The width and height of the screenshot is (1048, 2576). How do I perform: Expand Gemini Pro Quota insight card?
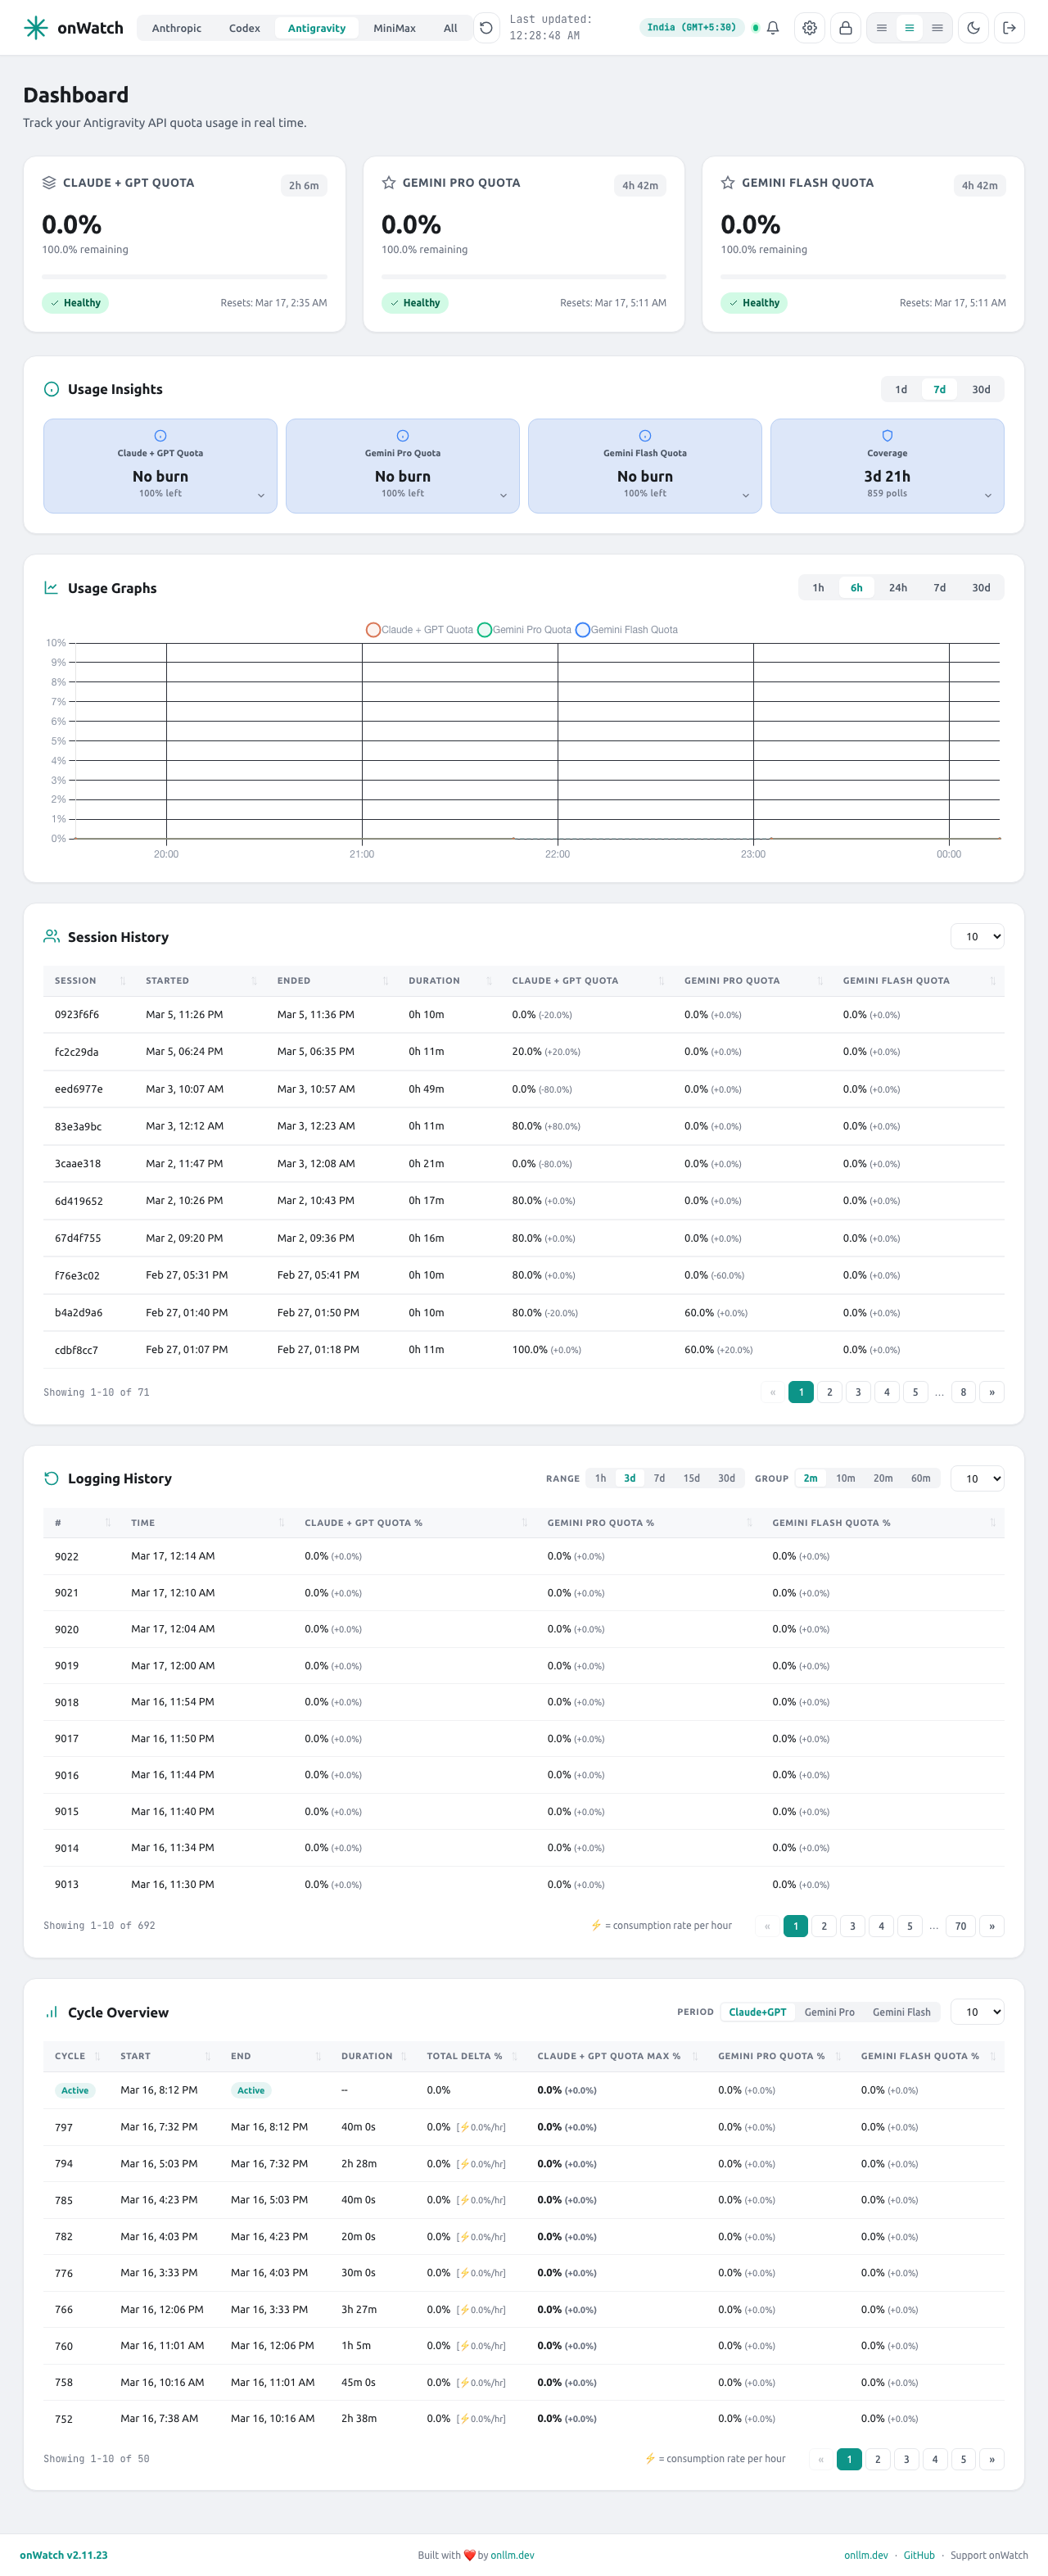[403, 466]
